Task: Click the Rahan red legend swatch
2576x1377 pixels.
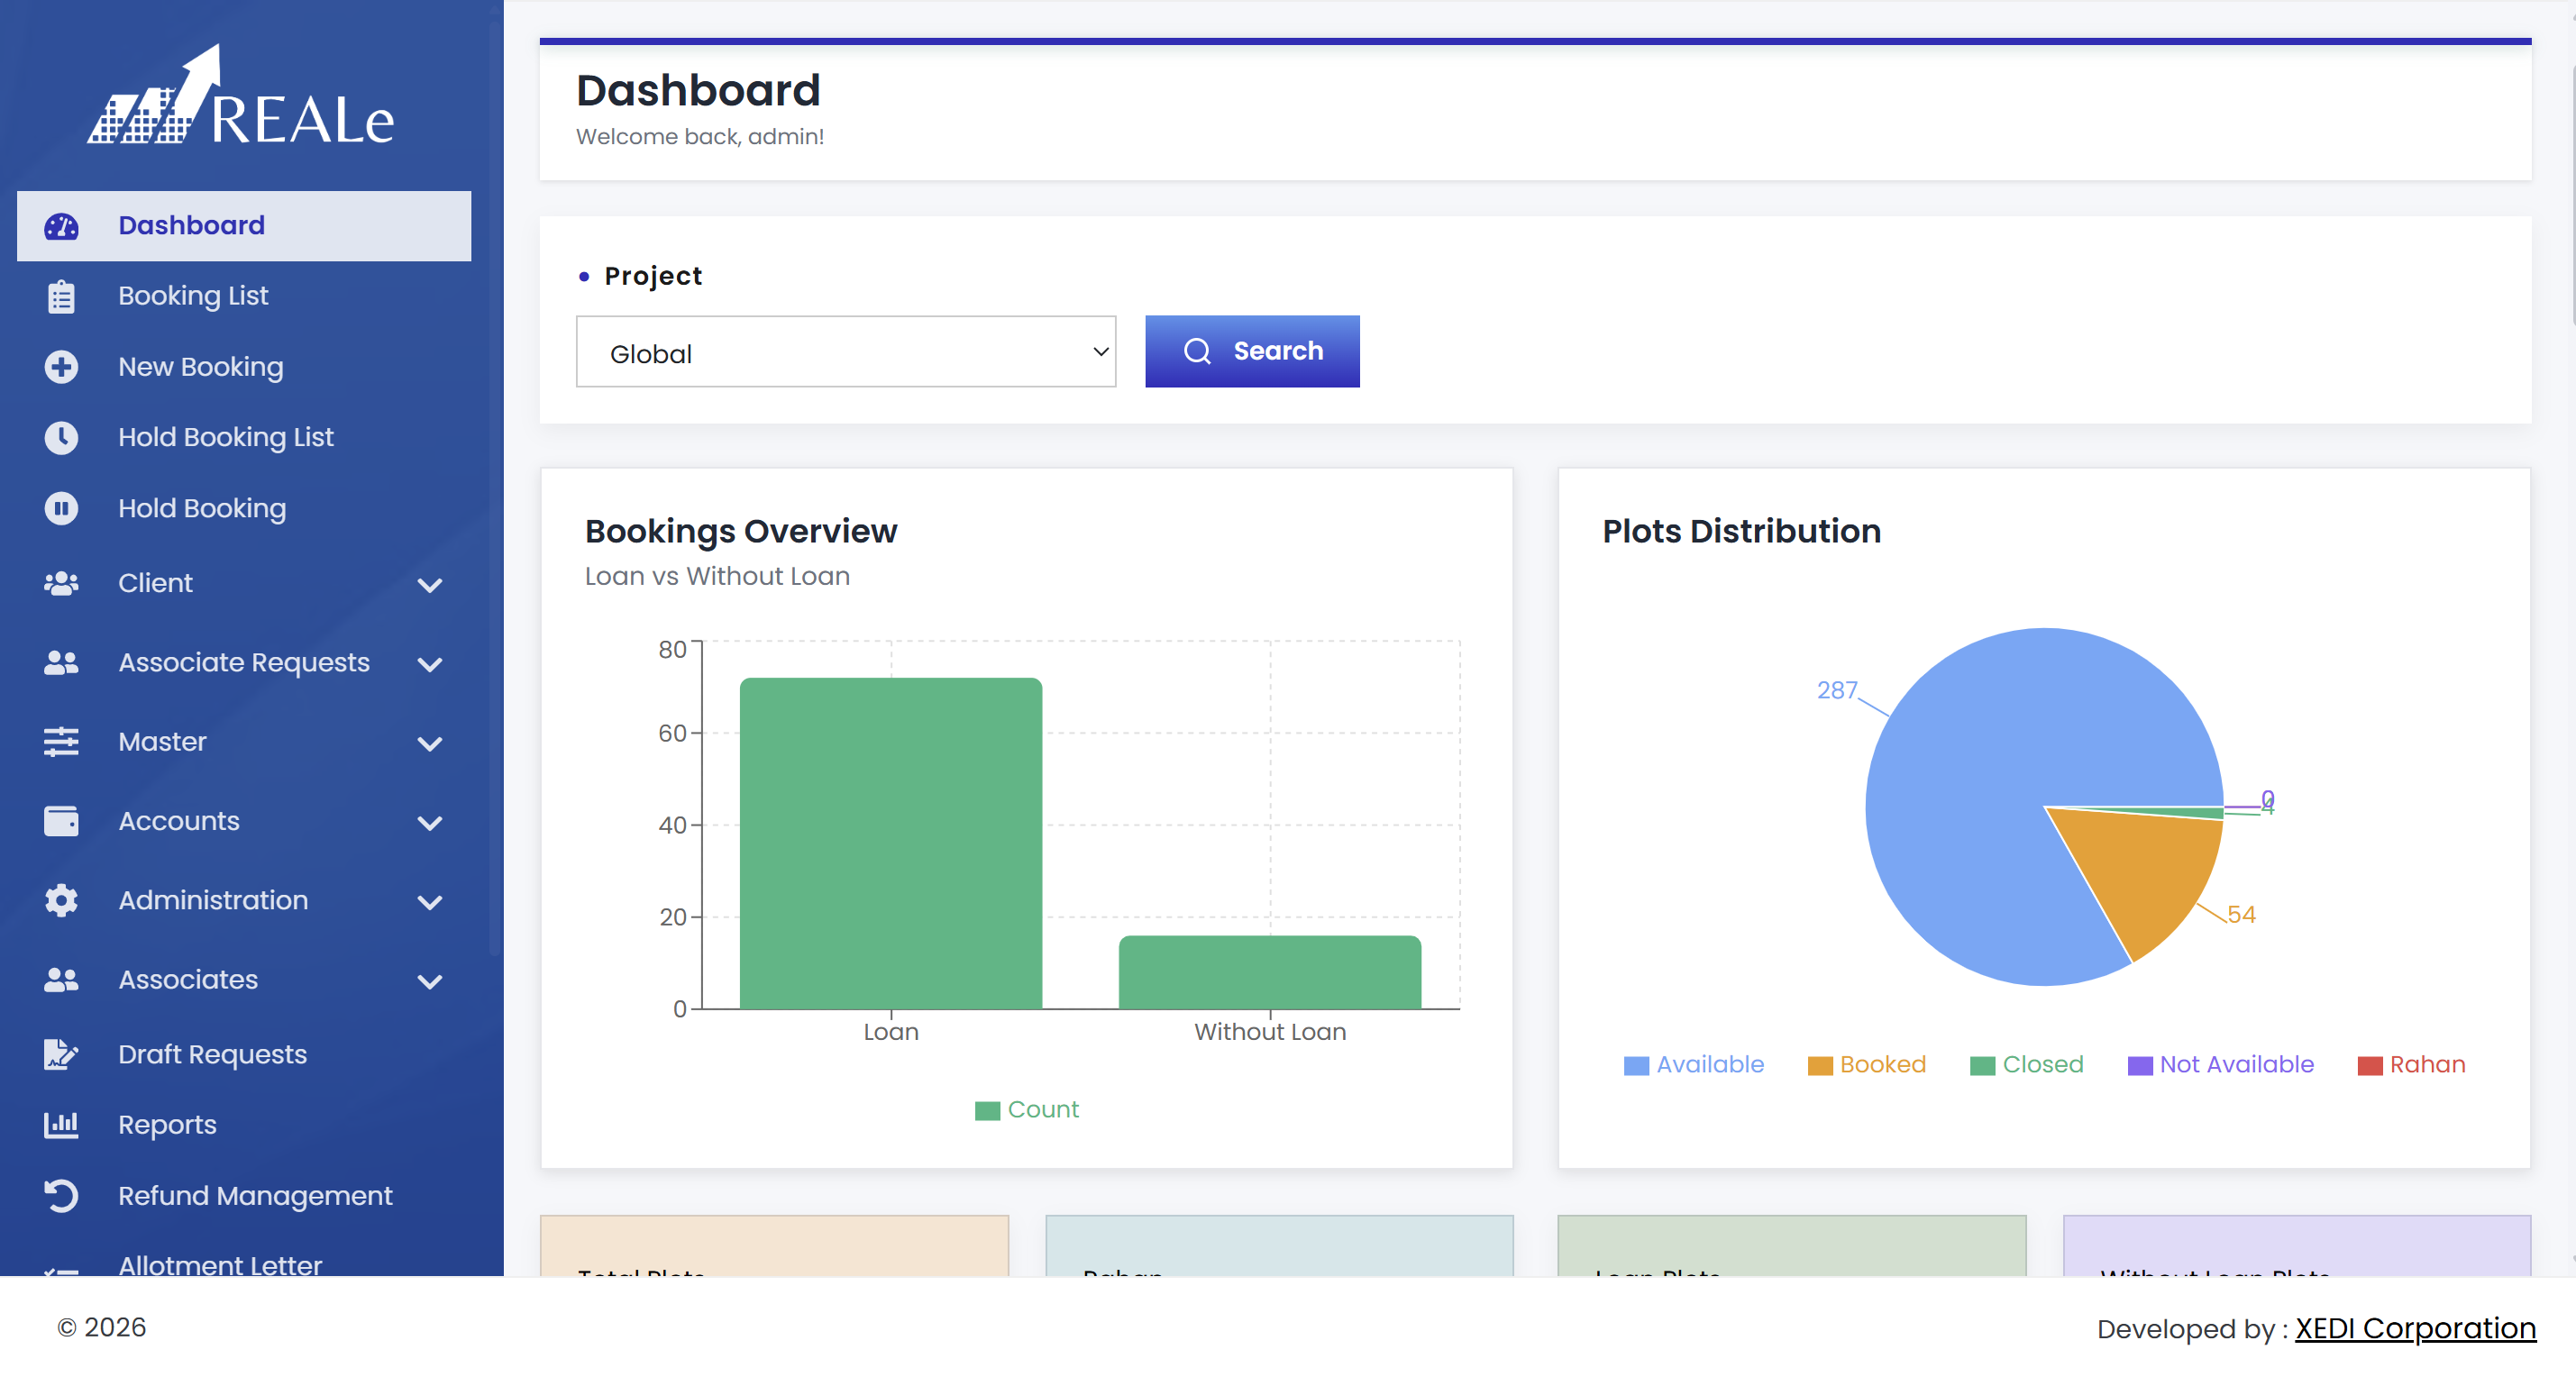Action: click(2369, 1066)
